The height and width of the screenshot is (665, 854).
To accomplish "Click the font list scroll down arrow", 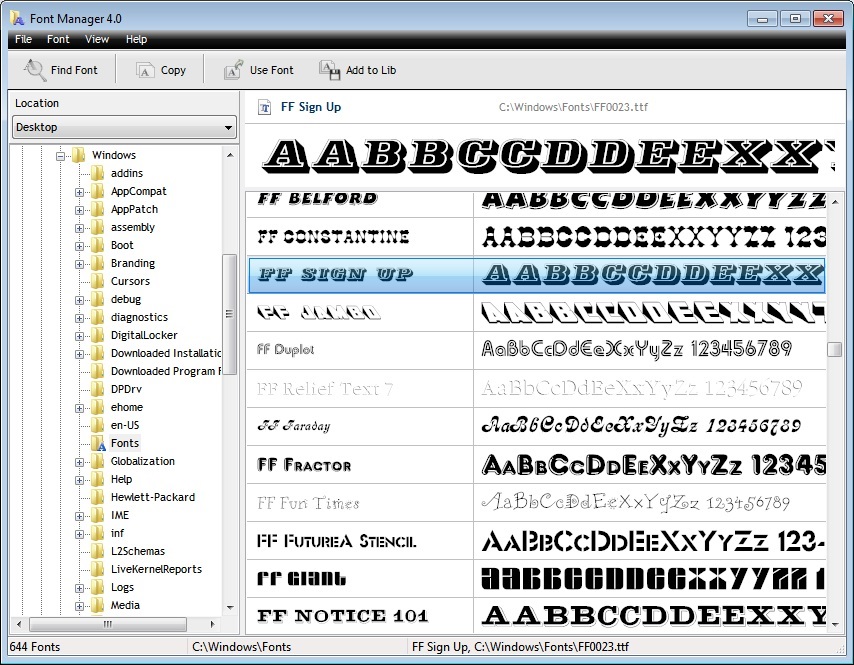I will coord(834,626).
